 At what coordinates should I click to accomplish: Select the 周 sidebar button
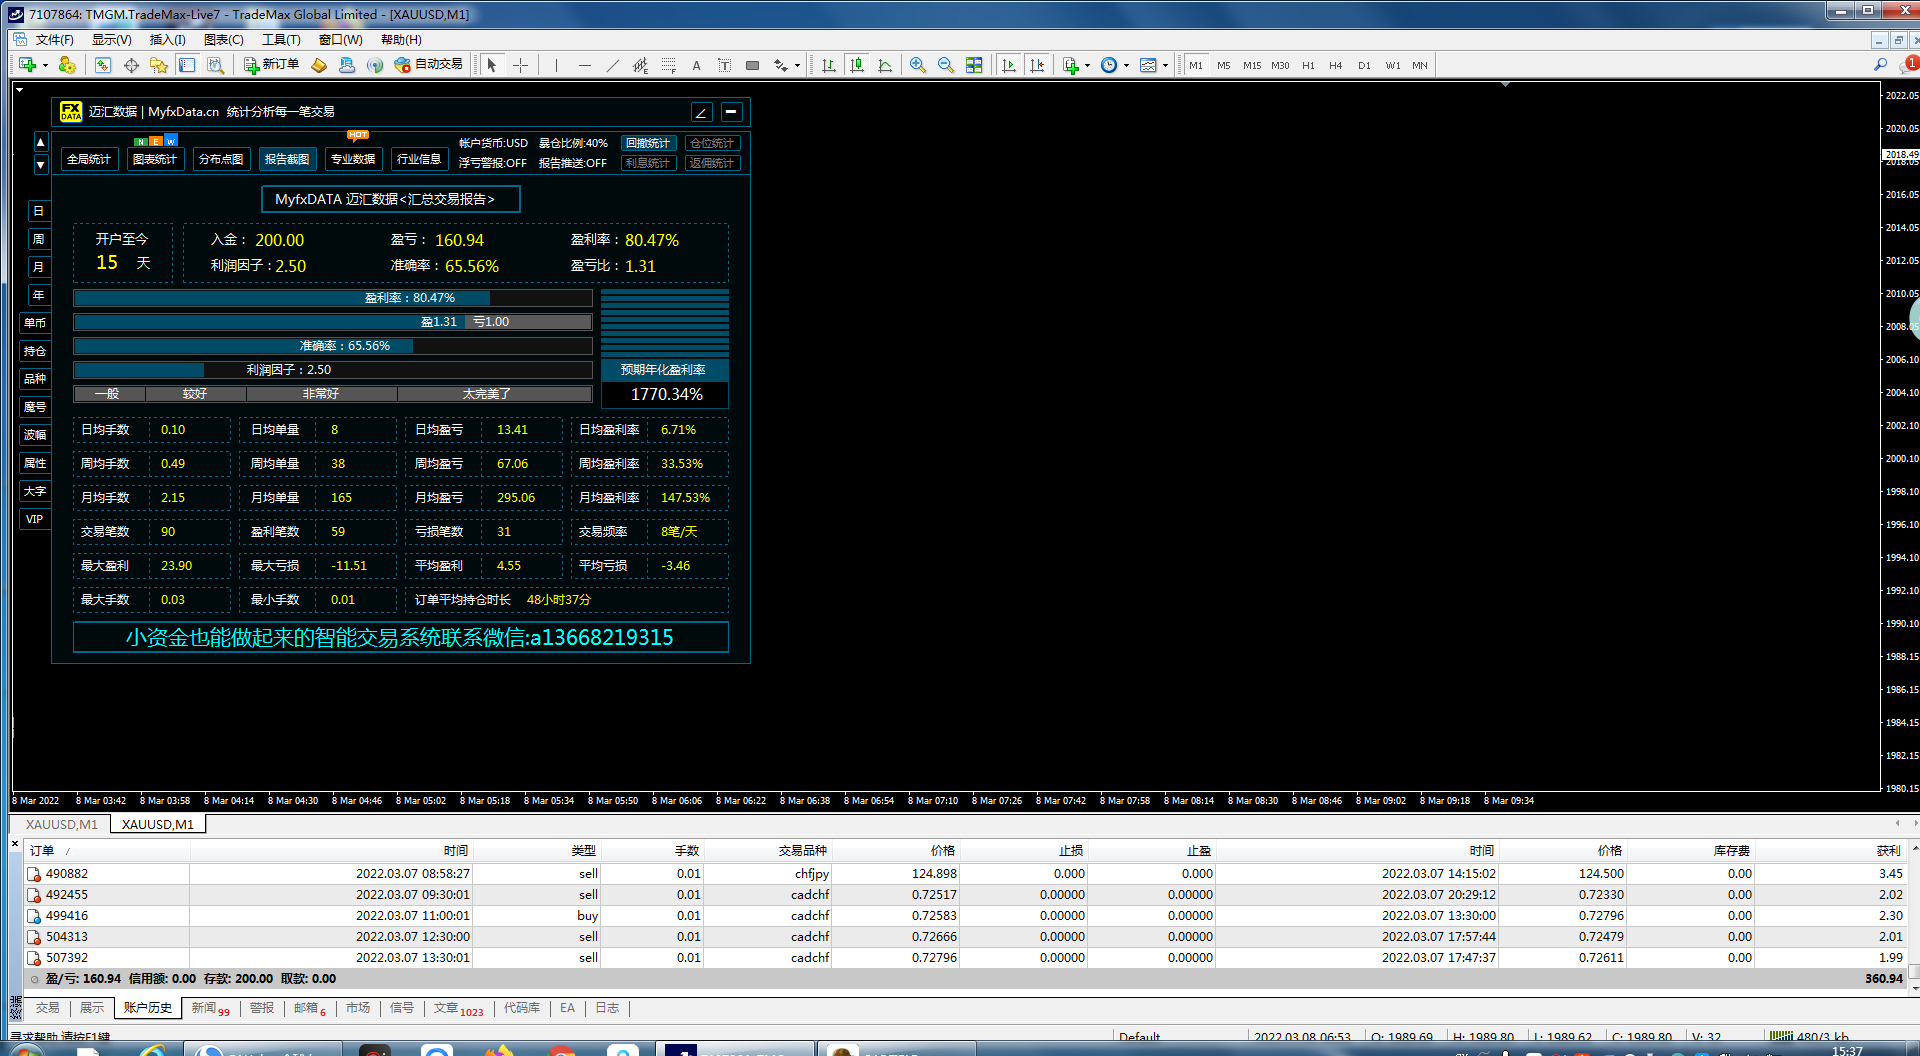pos(38,239)
